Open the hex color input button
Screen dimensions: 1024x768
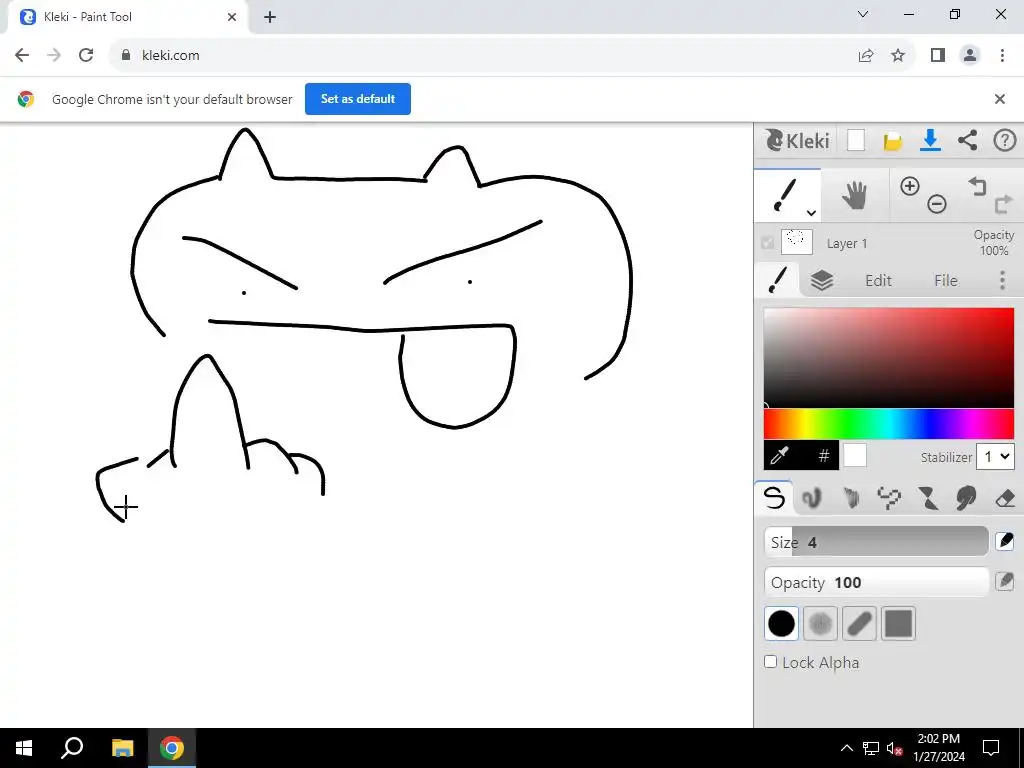coord(824,455)
